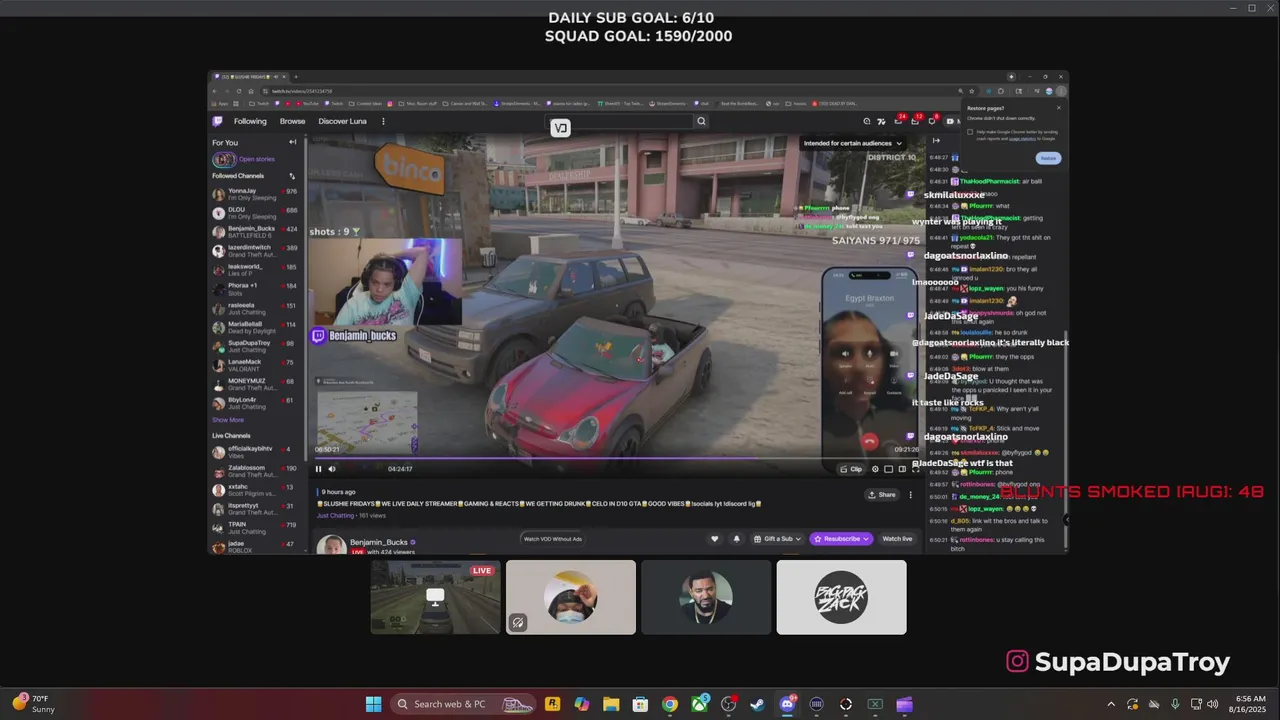Check the Help make Google Chrome better box
The width and height of the screenshot is (1280, 720).
click(x=970, y=132)
